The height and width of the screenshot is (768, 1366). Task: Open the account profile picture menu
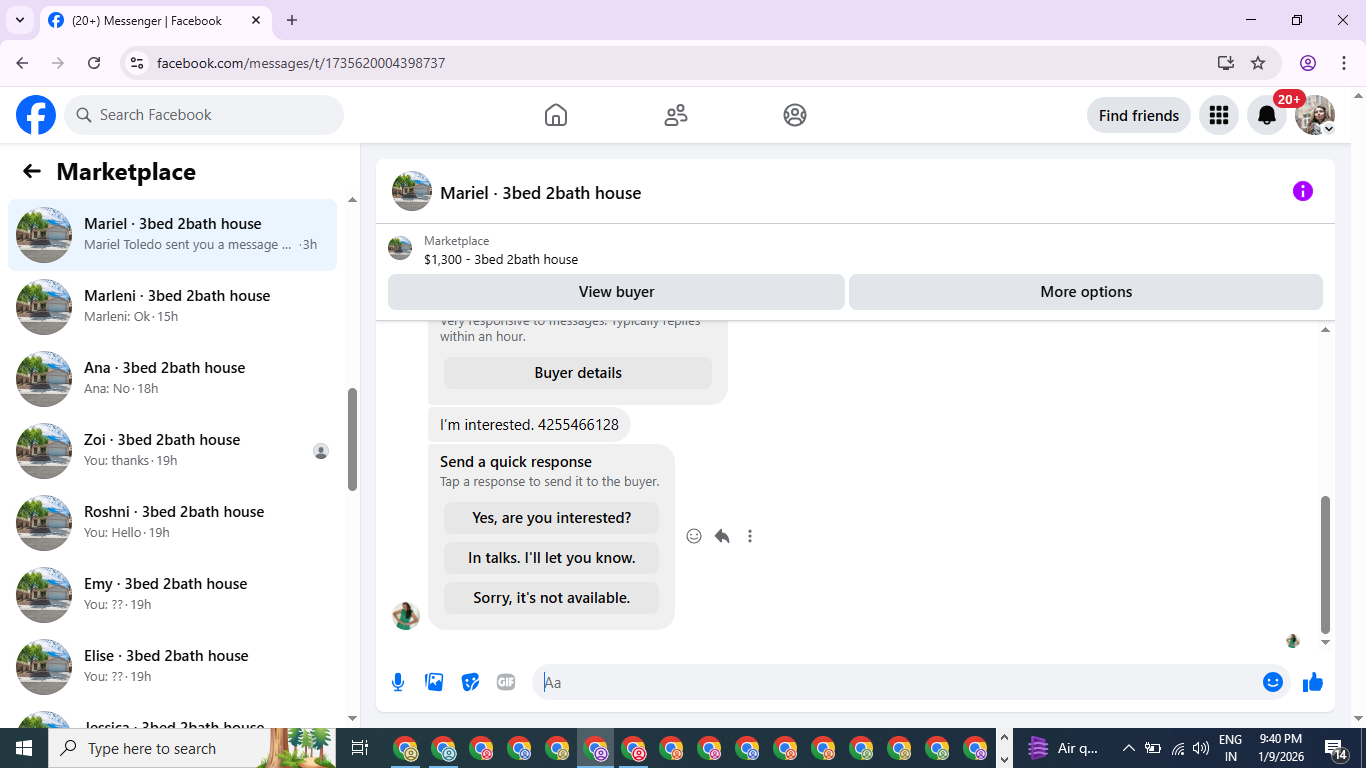tap(1315, 115)
